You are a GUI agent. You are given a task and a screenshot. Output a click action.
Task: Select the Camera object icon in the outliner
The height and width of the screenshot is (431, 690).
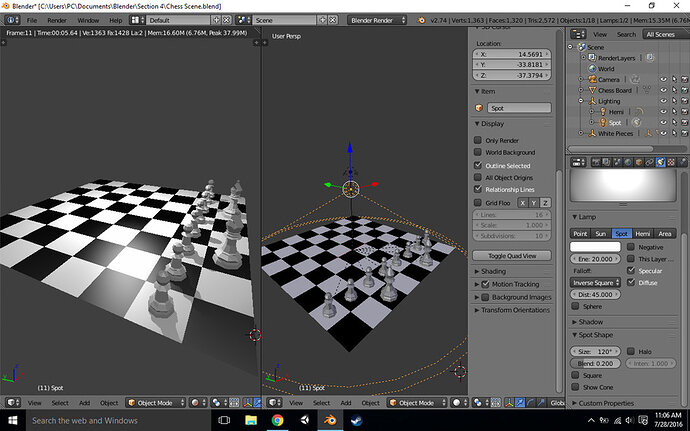coord(590,79)
